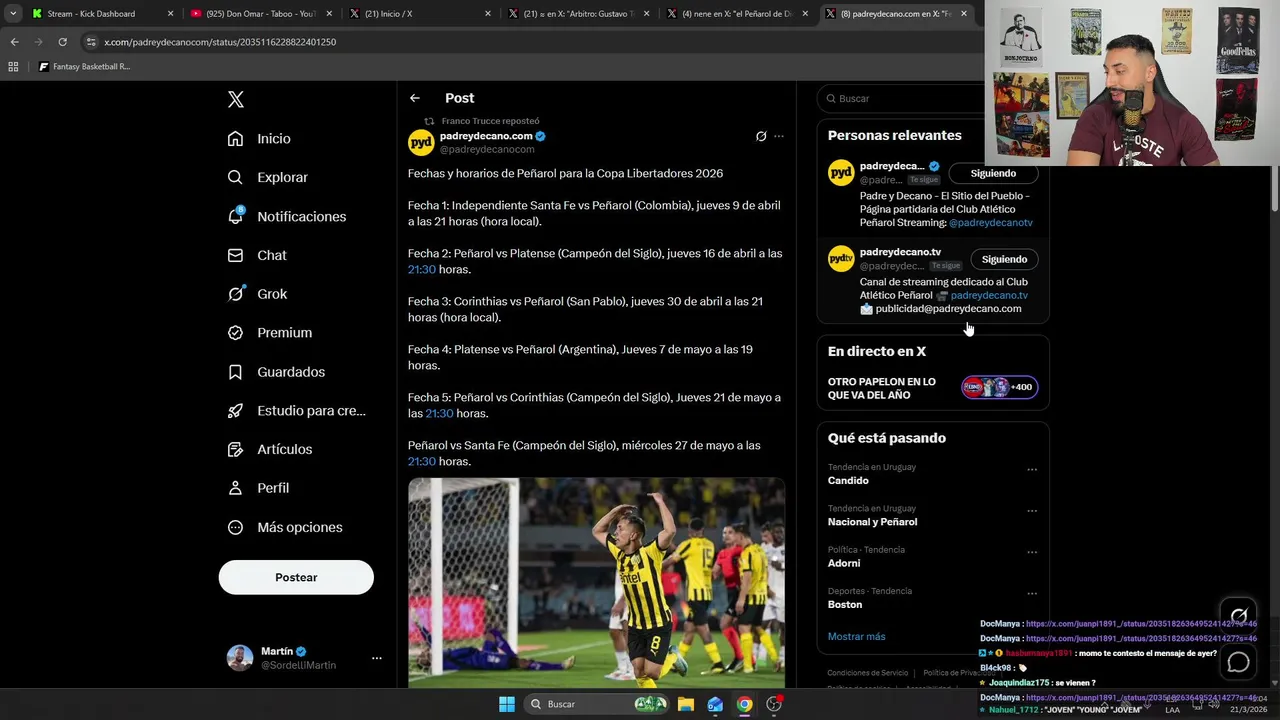Open the Premium badge icon
The height and width of the screenshot is (720, 1280).
coord(235,333)
